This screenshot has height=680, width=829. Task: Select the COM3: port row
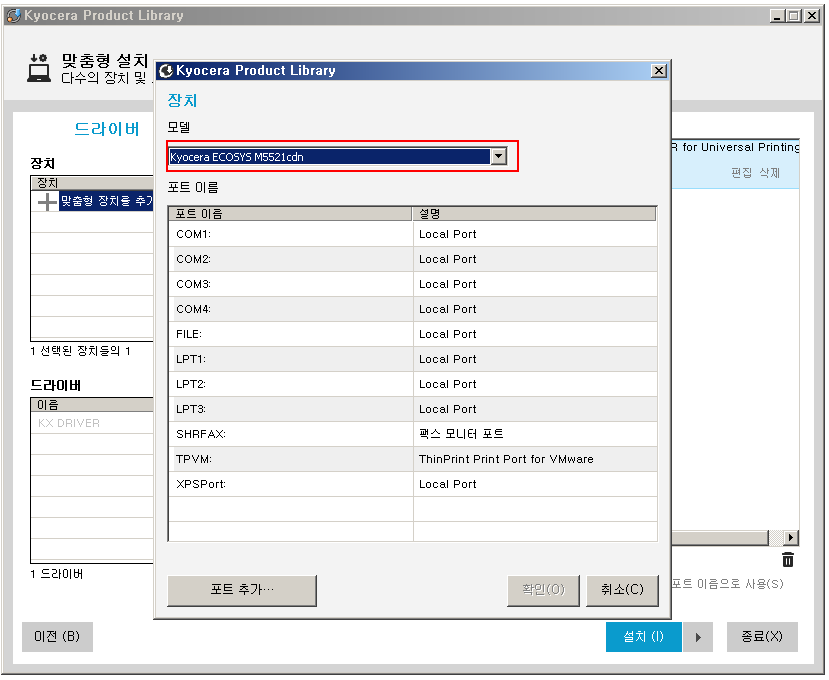click(x=413, y=284)
